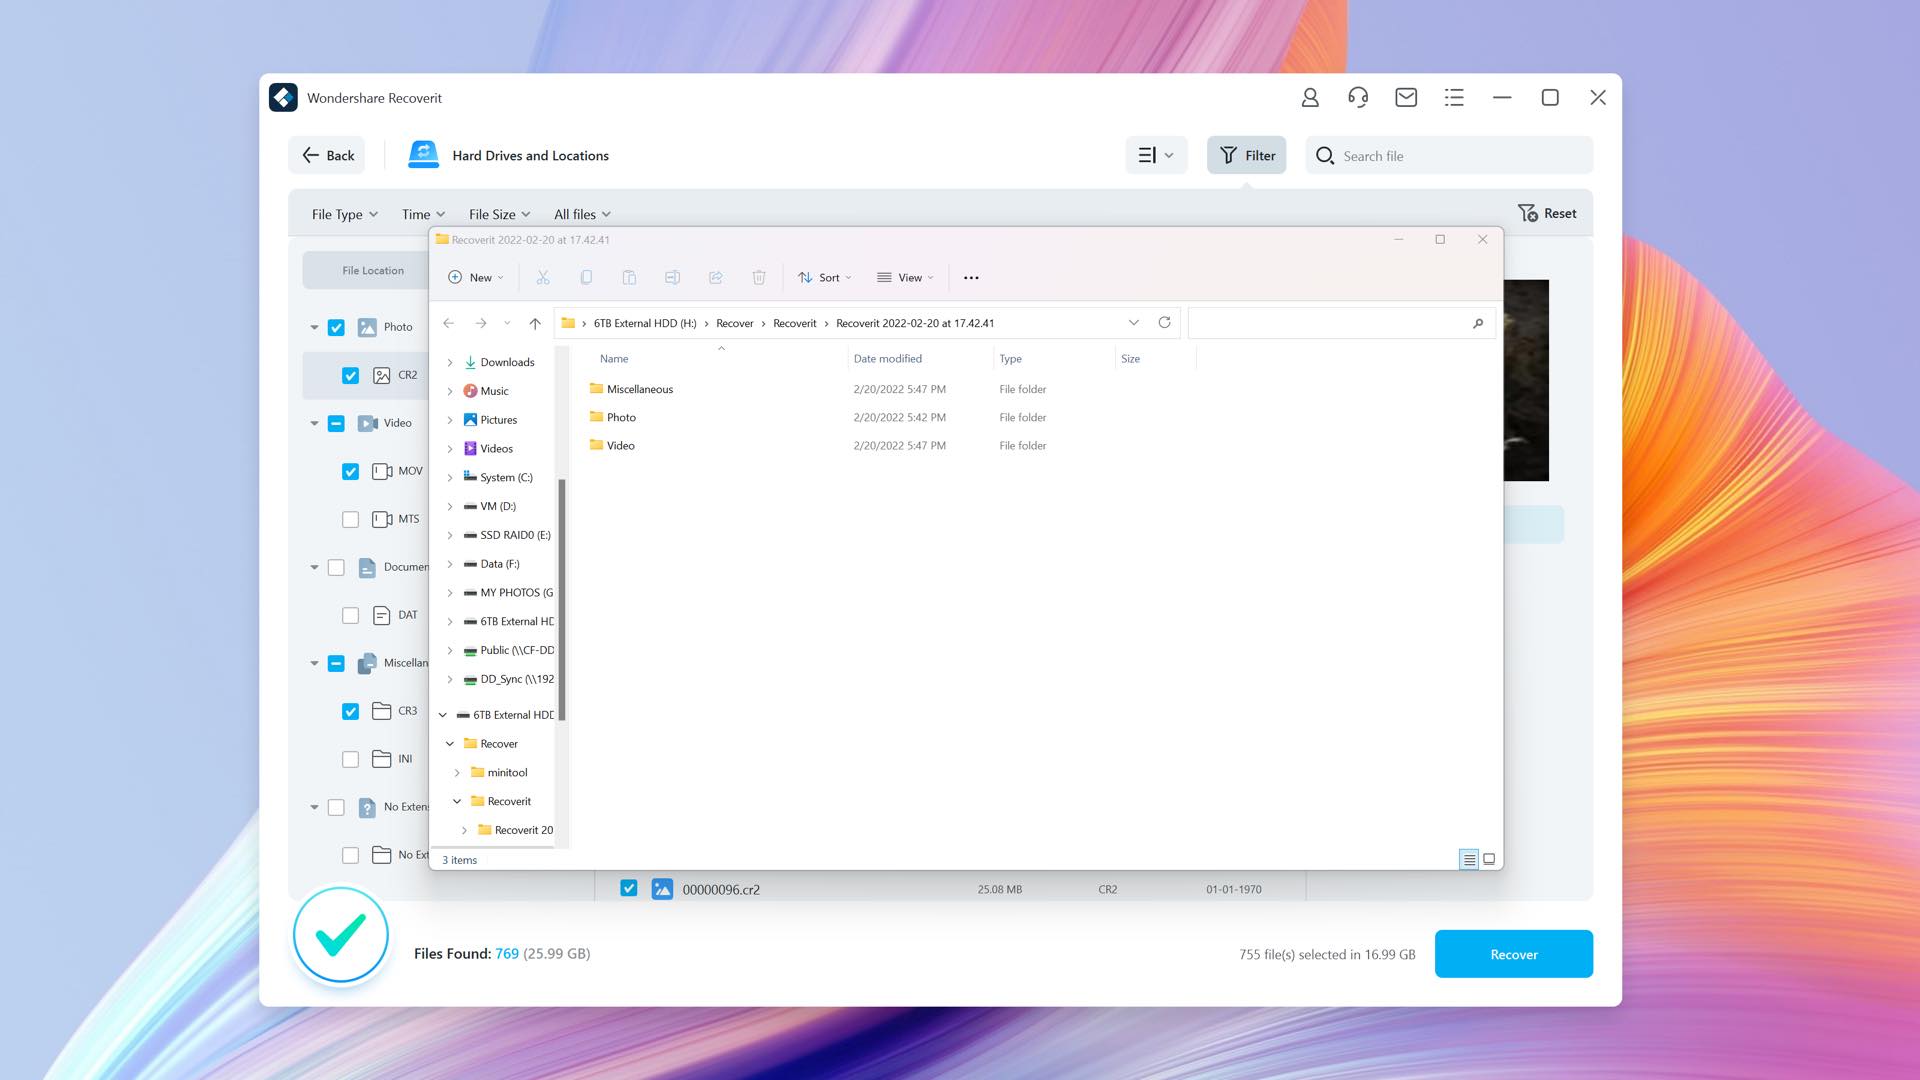Go back in Explorer navigation
The height and width of the screenshot is (1080, 1920).
pyautogui.click(x=449, y=323)
